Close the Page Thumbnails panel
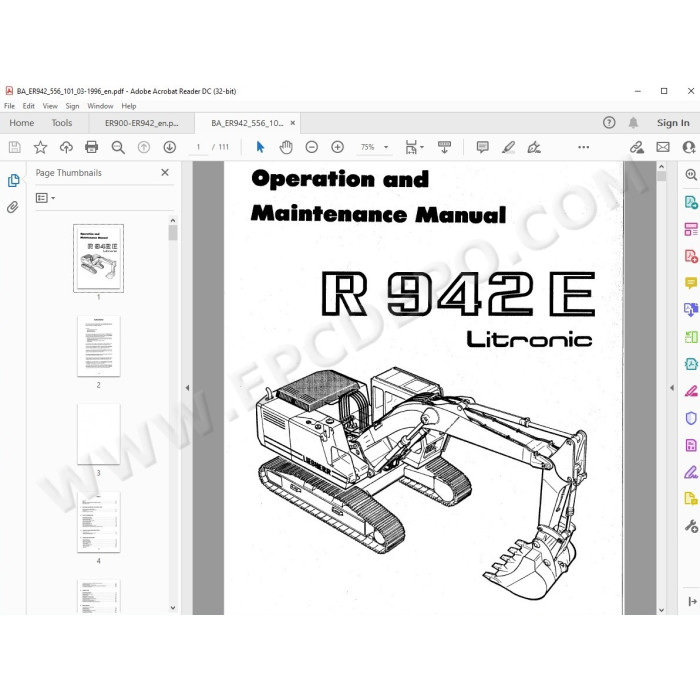The image size is (700, 700). 165,172
